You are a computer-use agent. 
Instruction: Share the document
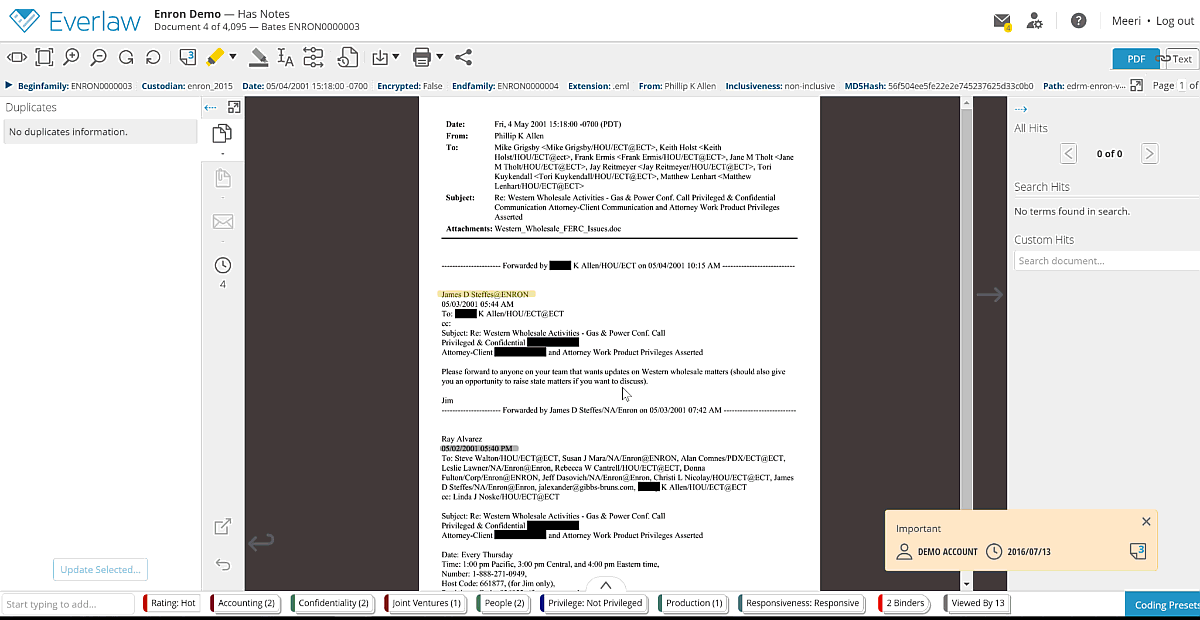(462, 57)
